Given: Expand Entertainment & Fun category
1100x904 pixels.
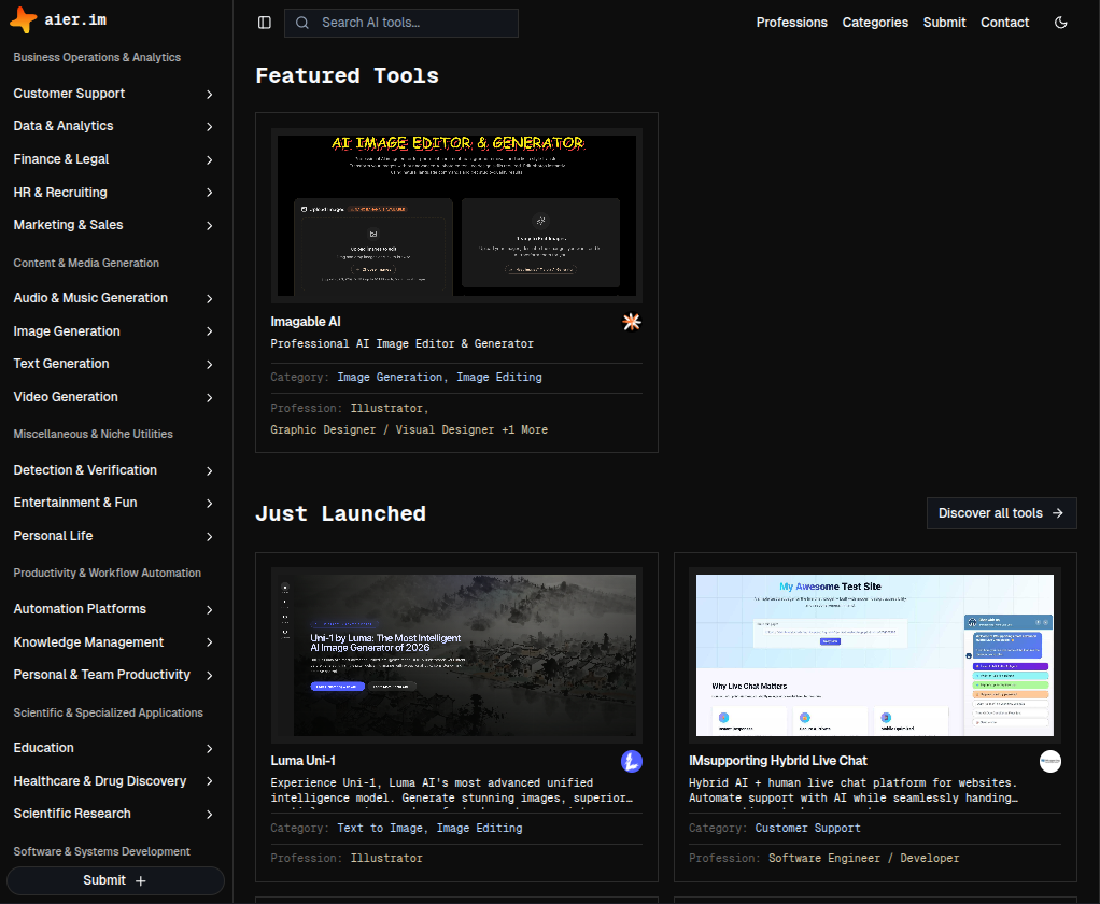Looking at the screenshot, I should (x=113, y=503).
